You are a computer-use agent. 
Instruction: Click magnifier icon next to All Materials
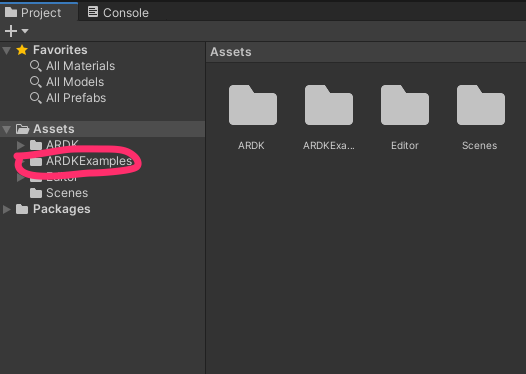tap(36, 66)
